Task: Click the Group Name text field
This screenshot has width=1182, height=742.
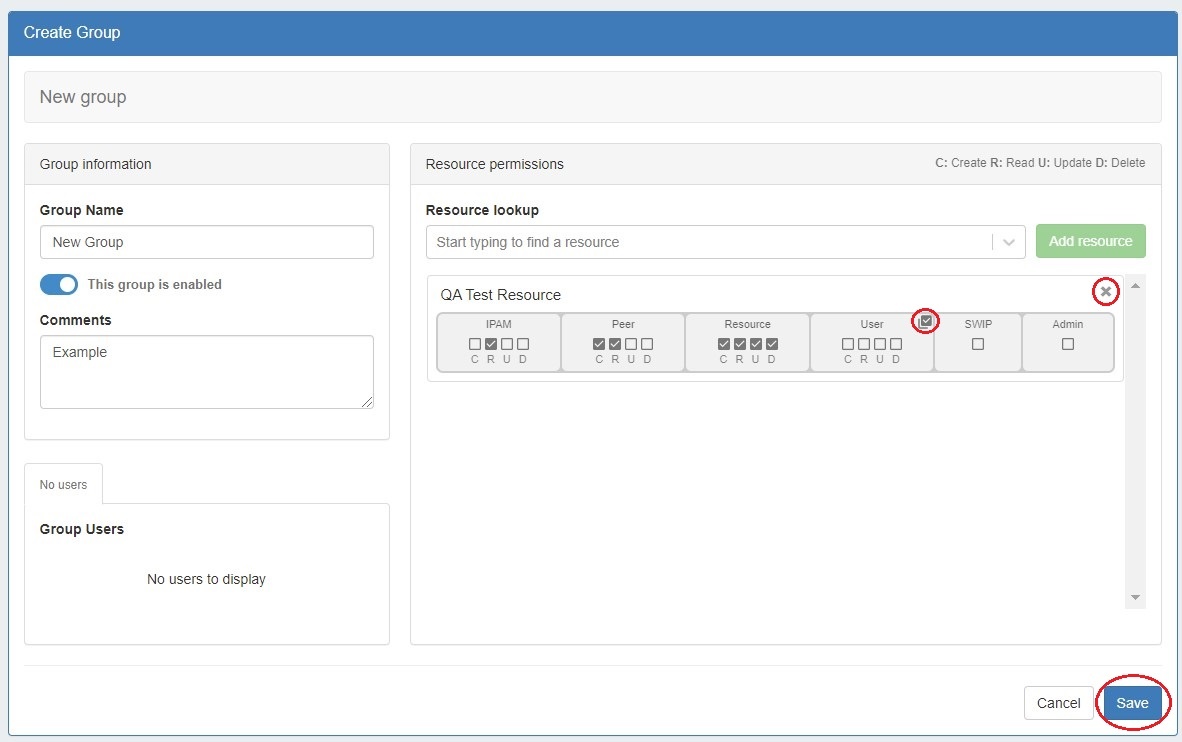Action: coord(206,242)
